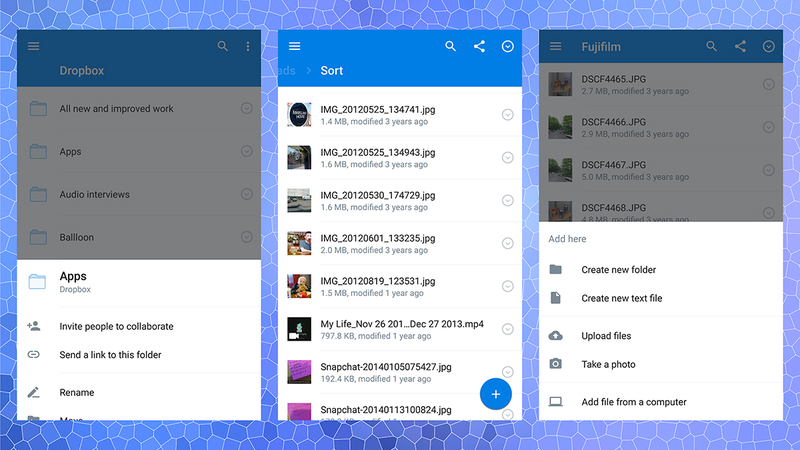Expand options for All new and improved work
The height and width of the screenshot is (450, 800).
click(x=246, y=108)
